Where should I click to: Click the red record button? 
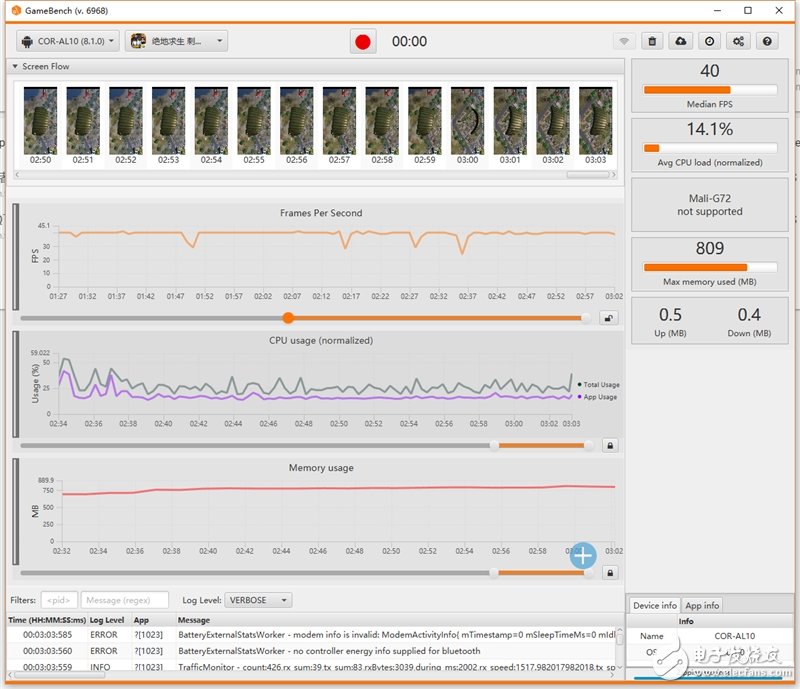tap(363, 42)
